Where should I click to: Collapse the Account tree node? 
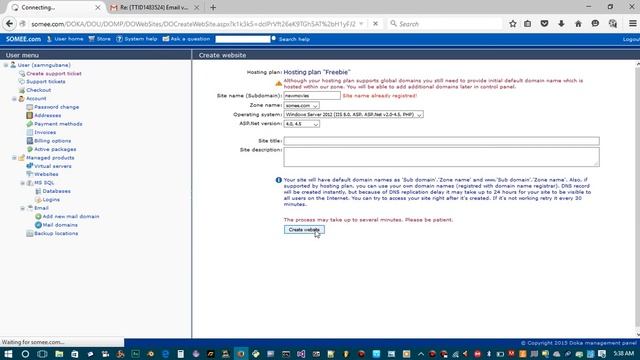coord(14,99)
